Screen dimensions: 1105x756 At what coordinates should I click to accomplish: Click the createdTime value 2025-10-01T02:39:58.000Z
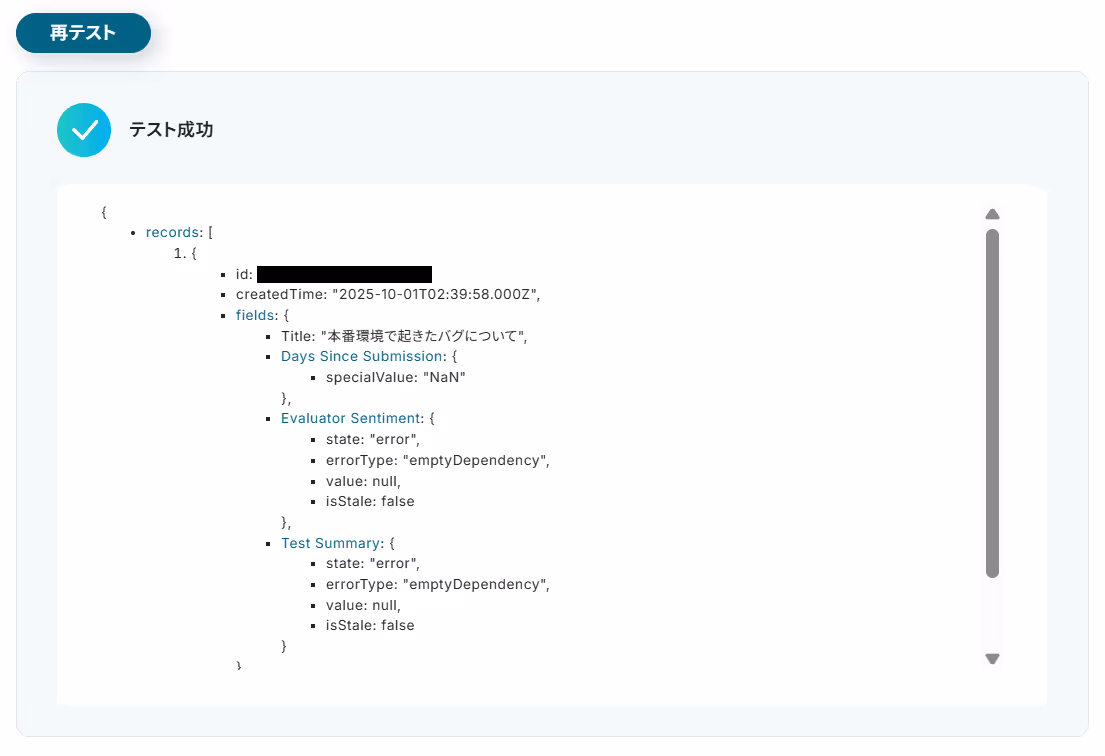click(x=436, y=295)
